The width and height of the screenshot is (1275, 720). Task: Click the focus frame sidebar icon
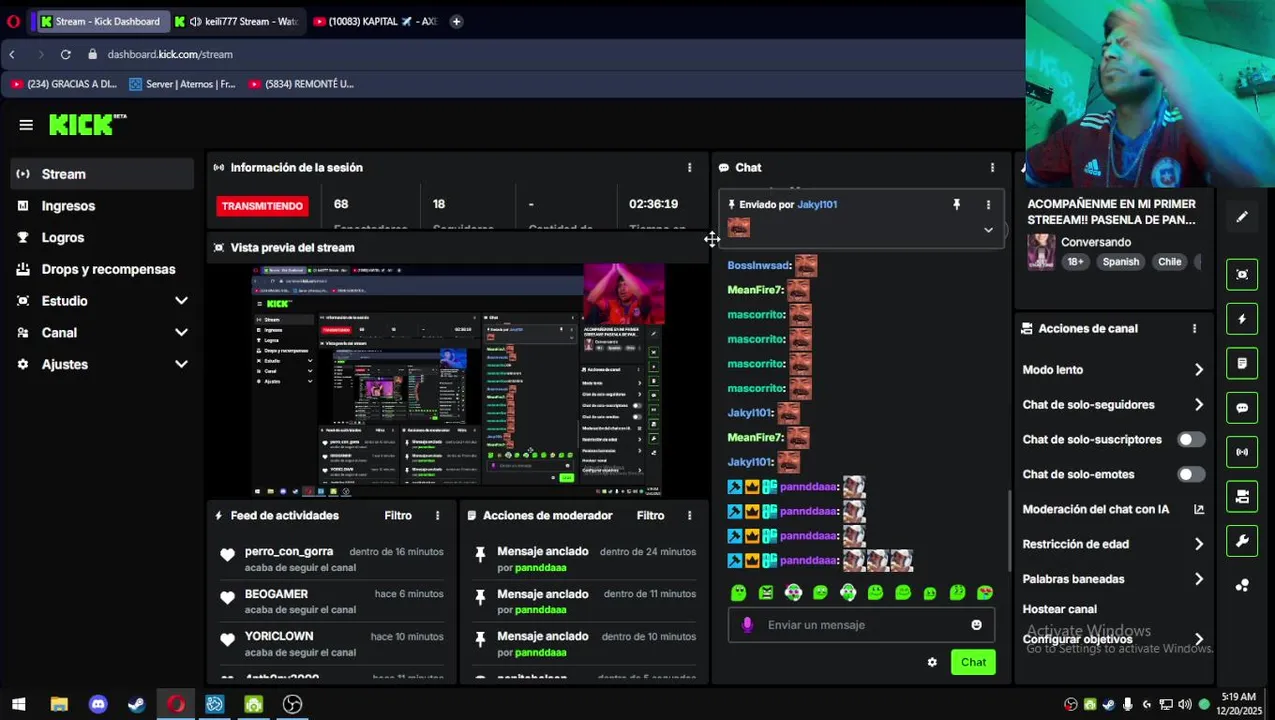[x=1242, y=274]
